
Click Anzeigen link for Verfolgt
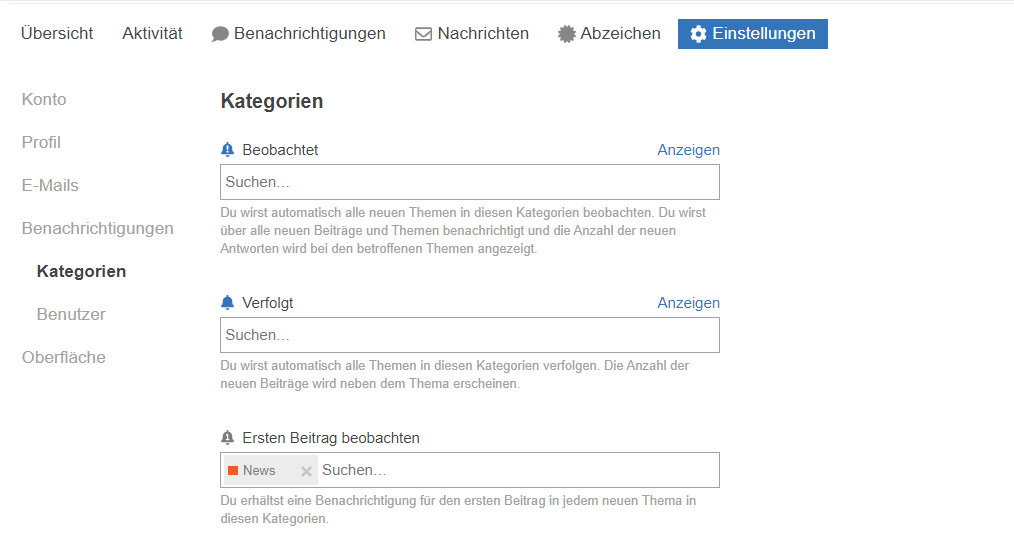688,303
